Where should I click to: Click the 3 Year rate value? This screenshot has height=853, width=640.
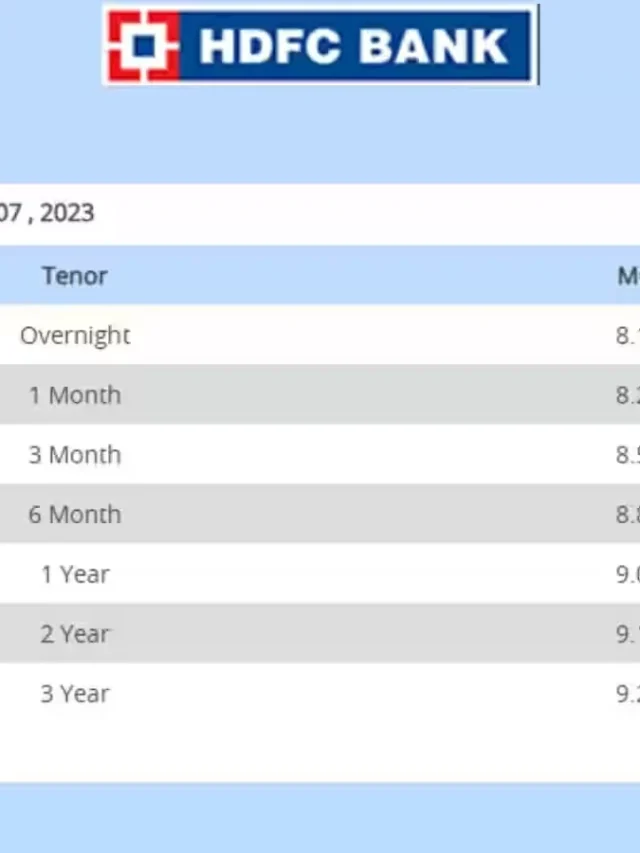click(x=628, y=694)
